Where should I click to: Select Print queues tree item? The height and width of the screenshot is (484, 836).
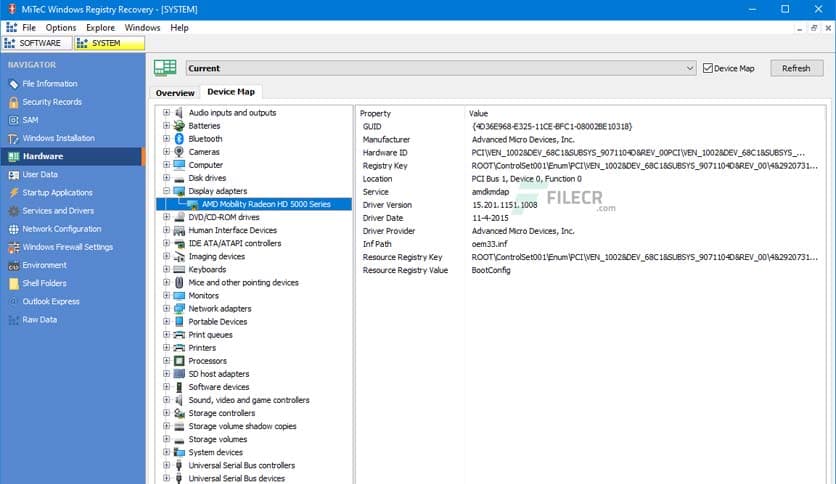210,335
